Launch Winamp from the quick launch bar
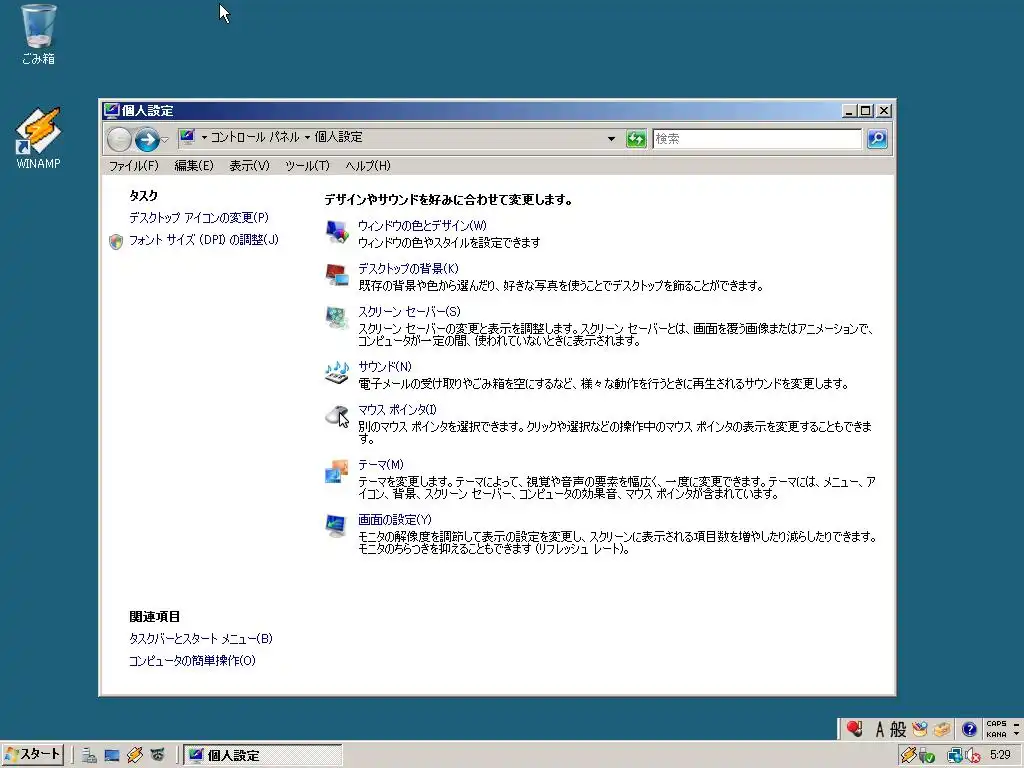The width and height of the screenshot is (1024, 768). (x=135, y=756)
